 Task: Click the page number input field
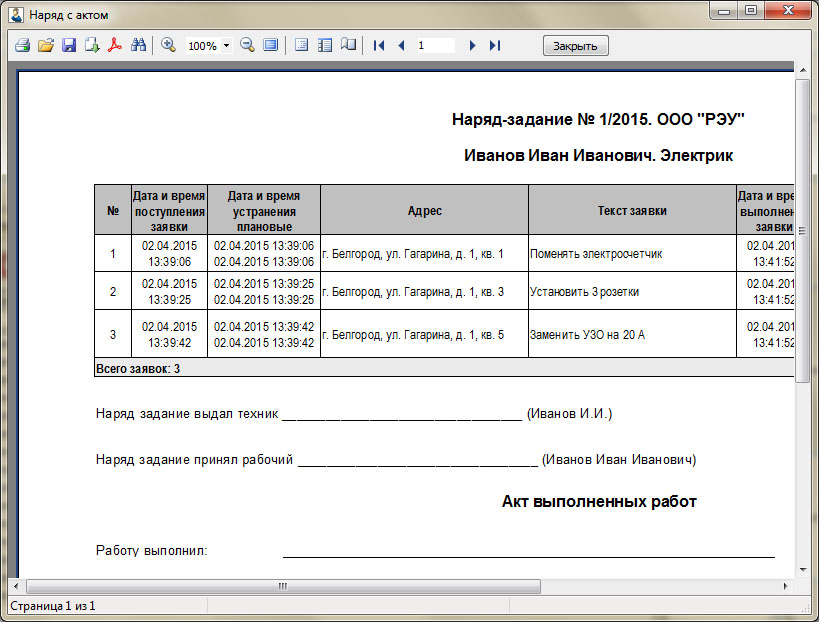click(x=436, y=46)
